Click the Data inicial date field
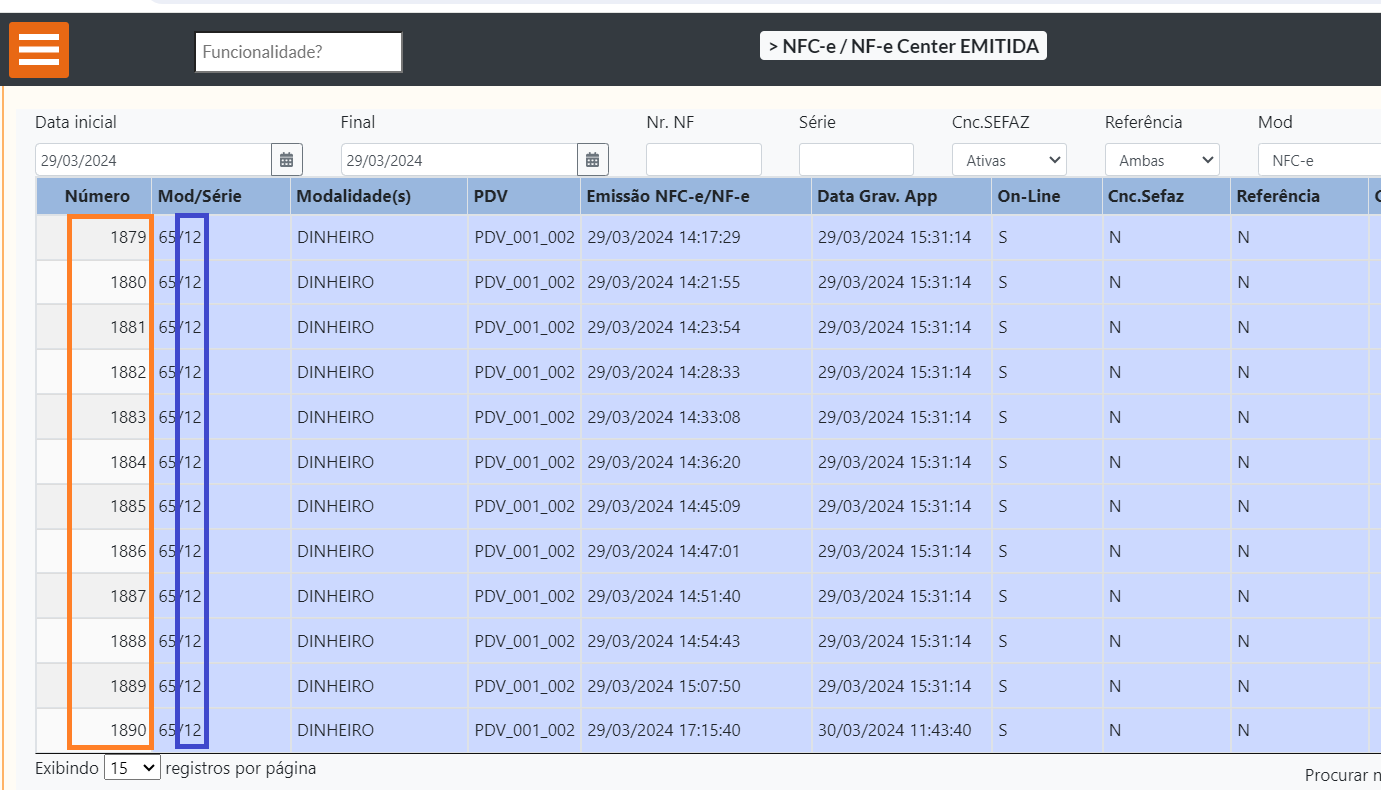The height and width of the screenshot is (790, 1381). 153,160
